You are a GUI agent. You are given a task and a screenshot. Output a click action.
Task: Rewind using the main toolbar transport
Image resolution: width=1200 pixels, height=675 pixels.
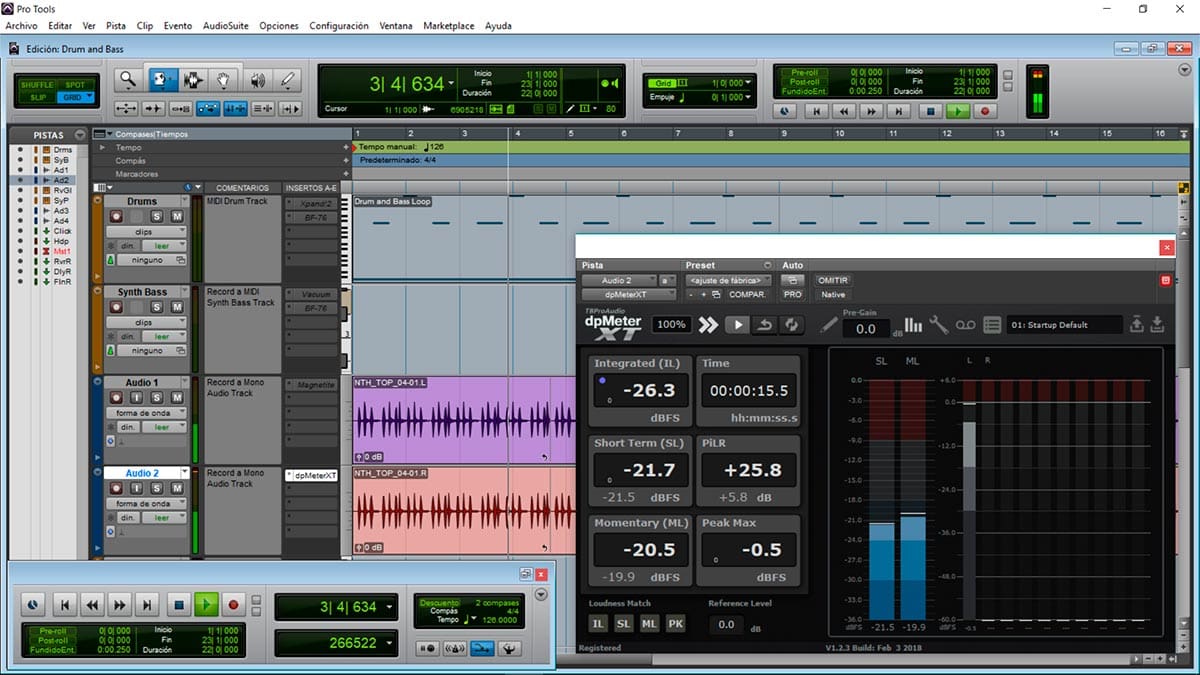[x=843, y=112]
